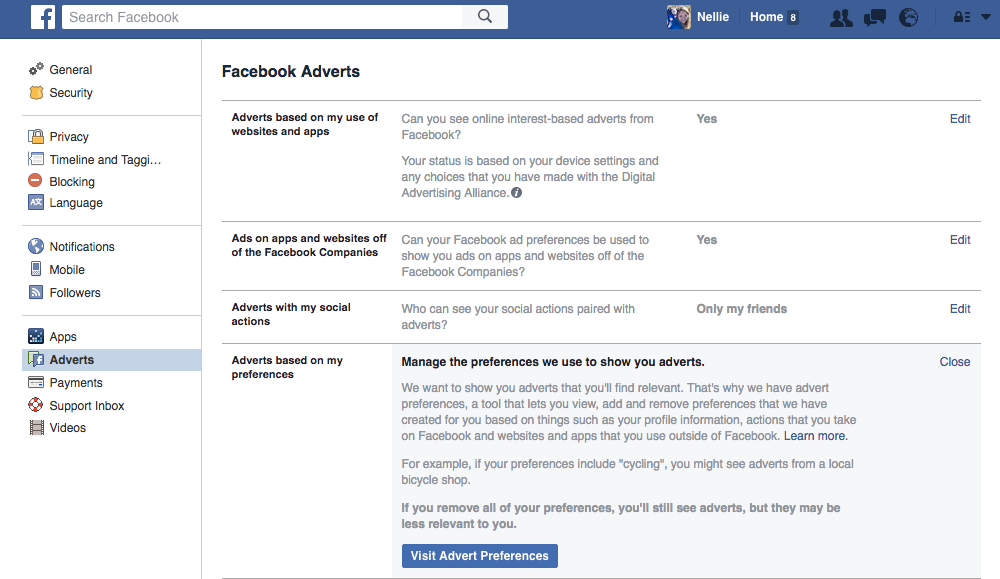Open the messages icon
The image size is (1000, 579).
(x=874, y=18)
